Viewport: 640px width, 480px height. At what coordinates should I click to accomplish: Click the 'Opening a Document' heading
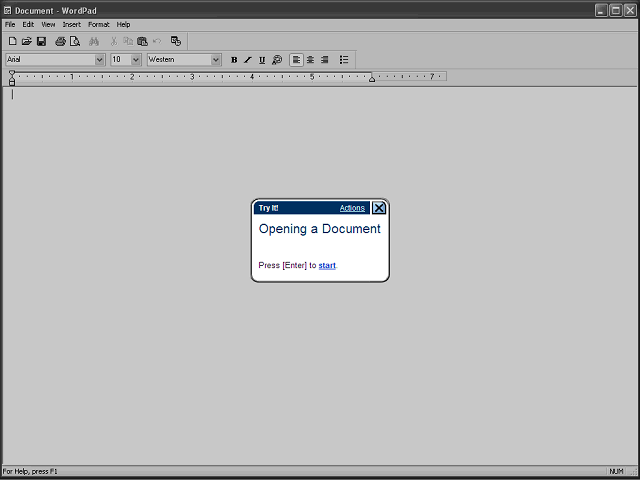(320, 229)
